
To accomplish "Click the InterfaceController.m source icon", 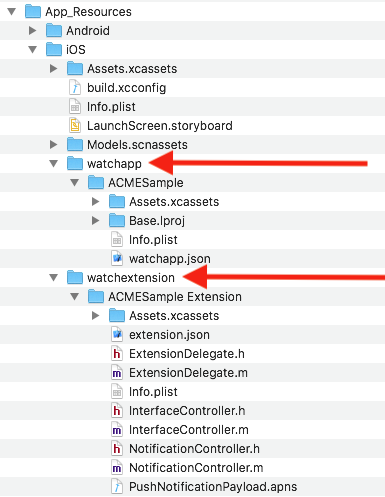I will [x=117, y=429].
